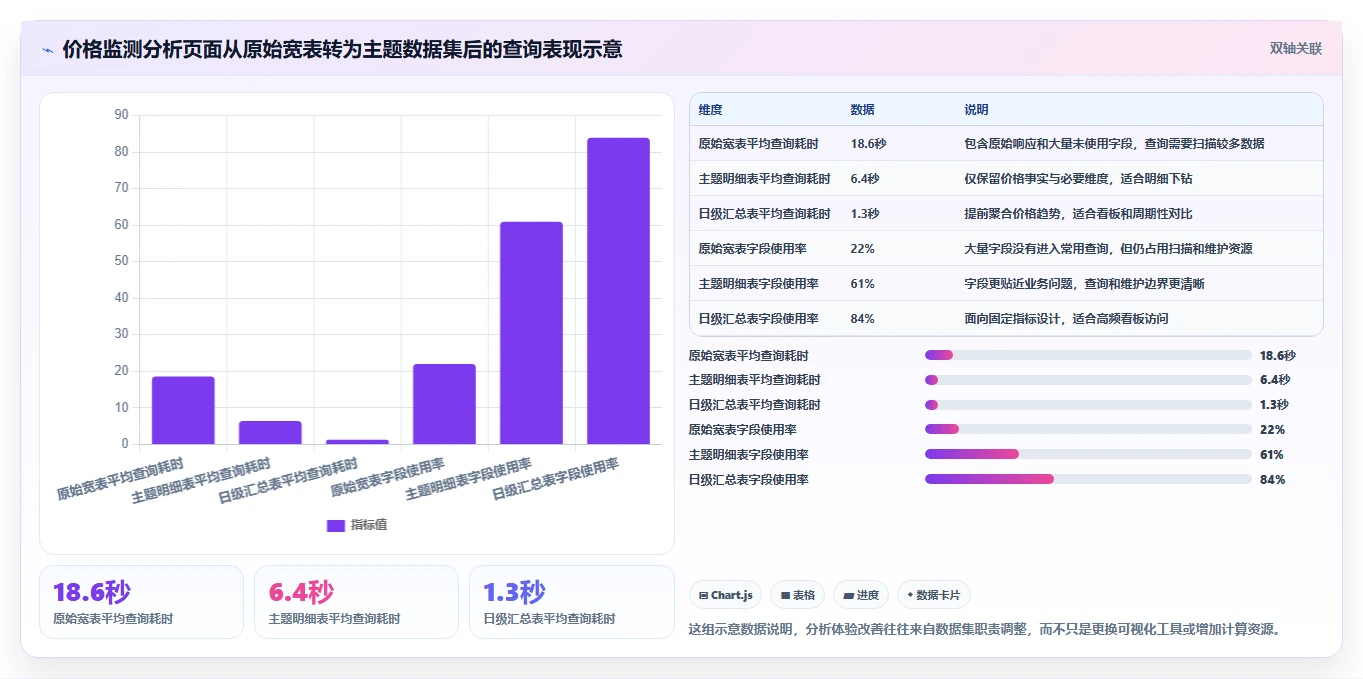Click the 原始宽表字段使用率 chart bar
This screenshot has width=1363, height=679.
tap(444, 404)
